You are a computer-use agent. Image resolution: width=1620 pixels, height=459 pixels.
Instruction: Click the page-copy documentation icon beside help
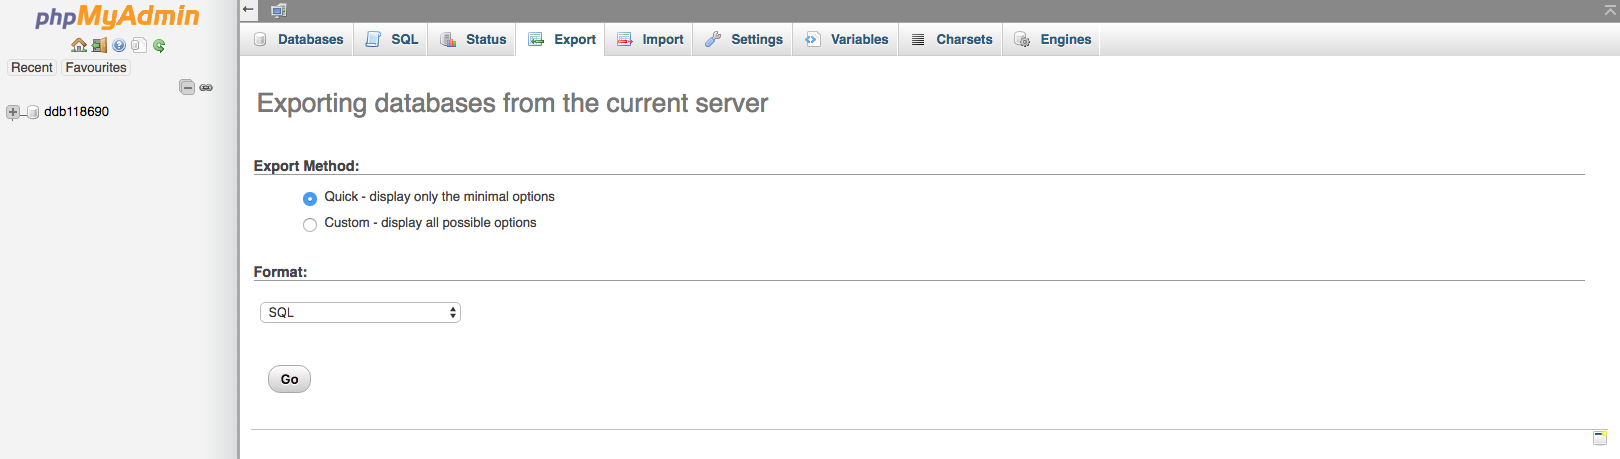[x=139, y=45]
